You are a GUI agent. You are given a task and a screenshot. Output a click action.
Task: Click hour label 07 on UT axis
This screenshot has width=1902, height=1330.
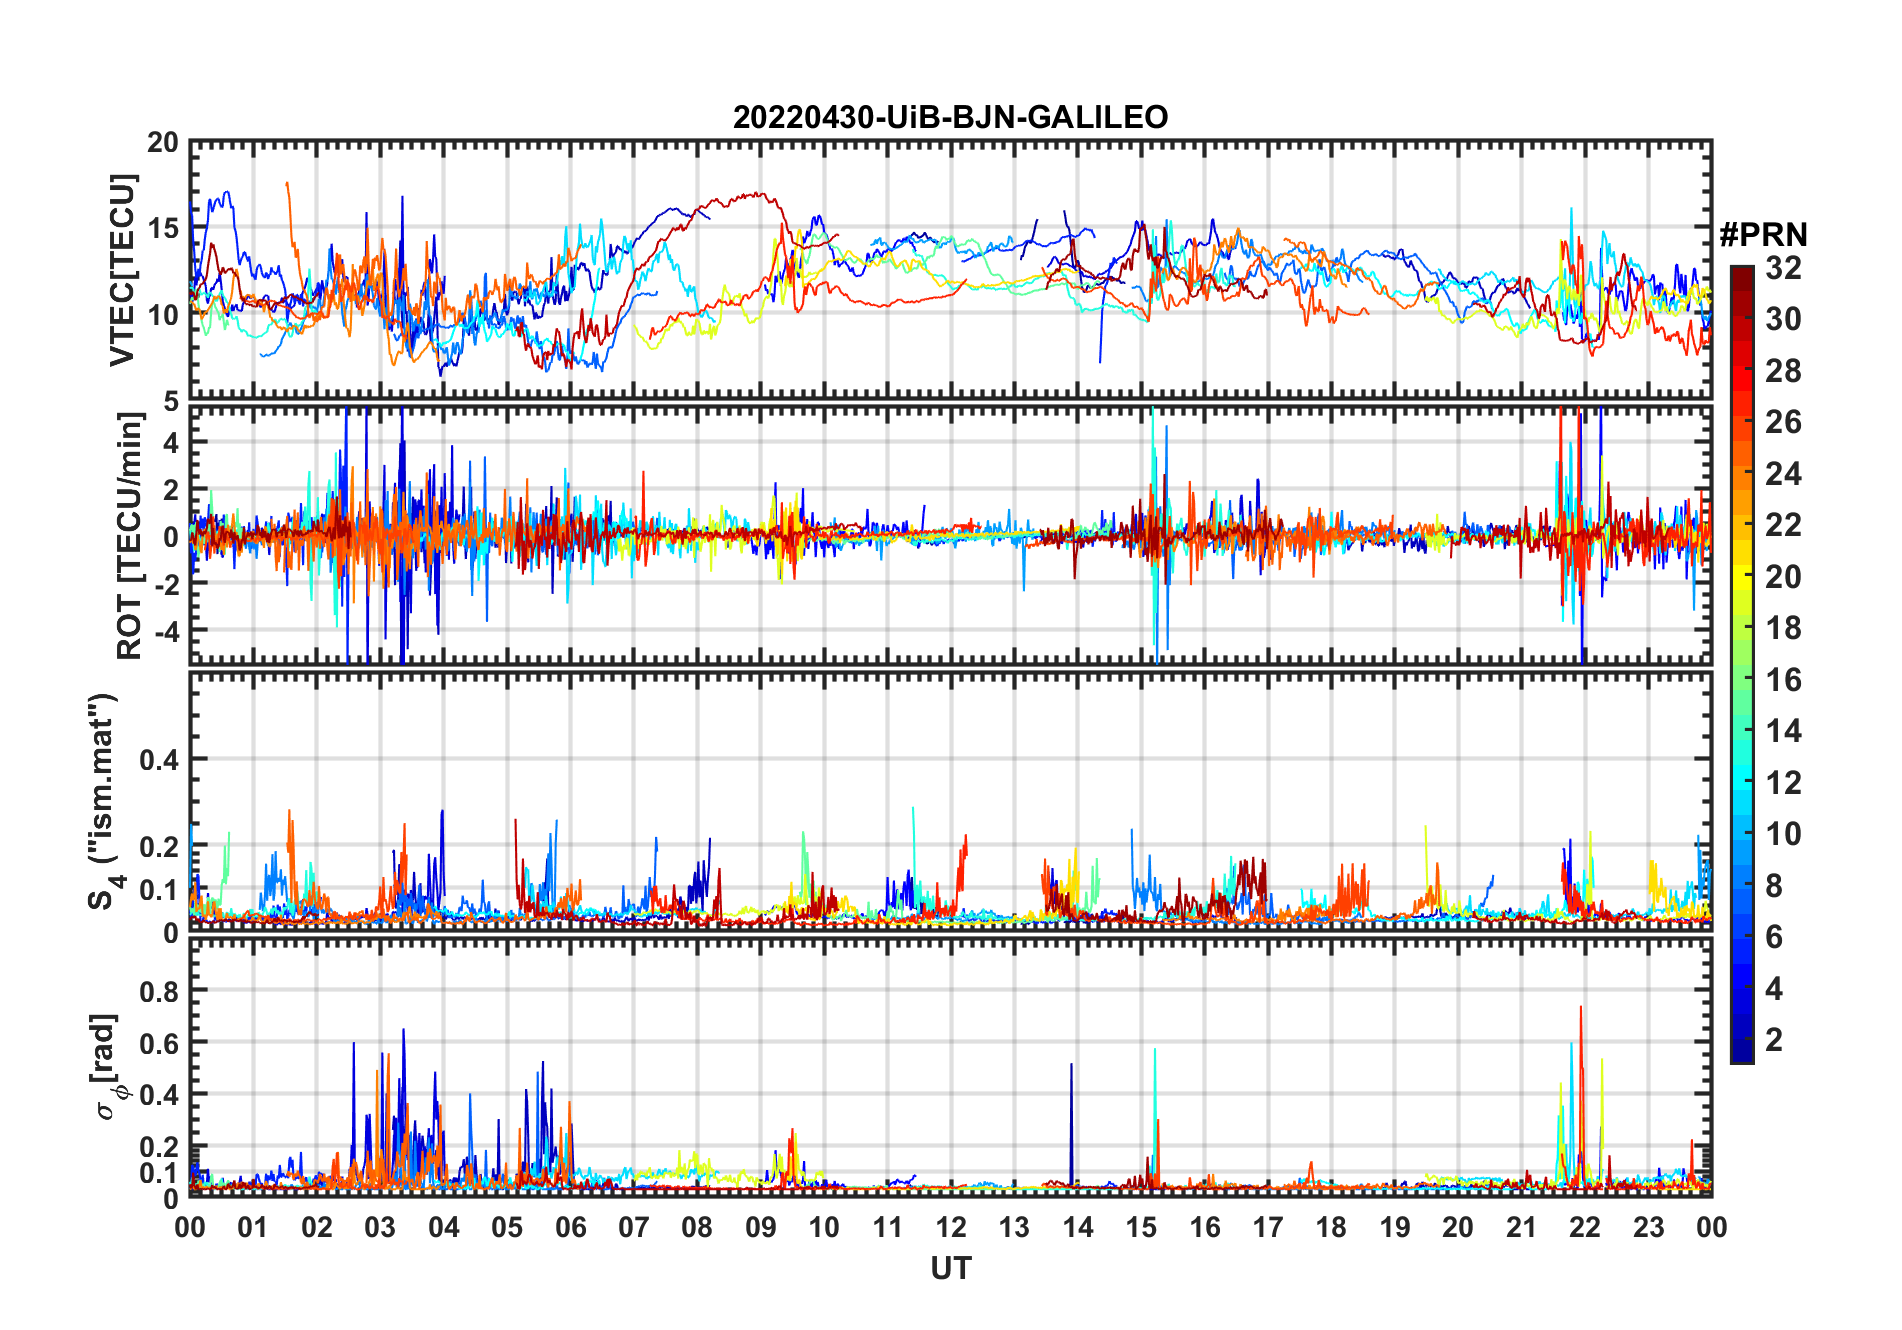coord(634,1228)
